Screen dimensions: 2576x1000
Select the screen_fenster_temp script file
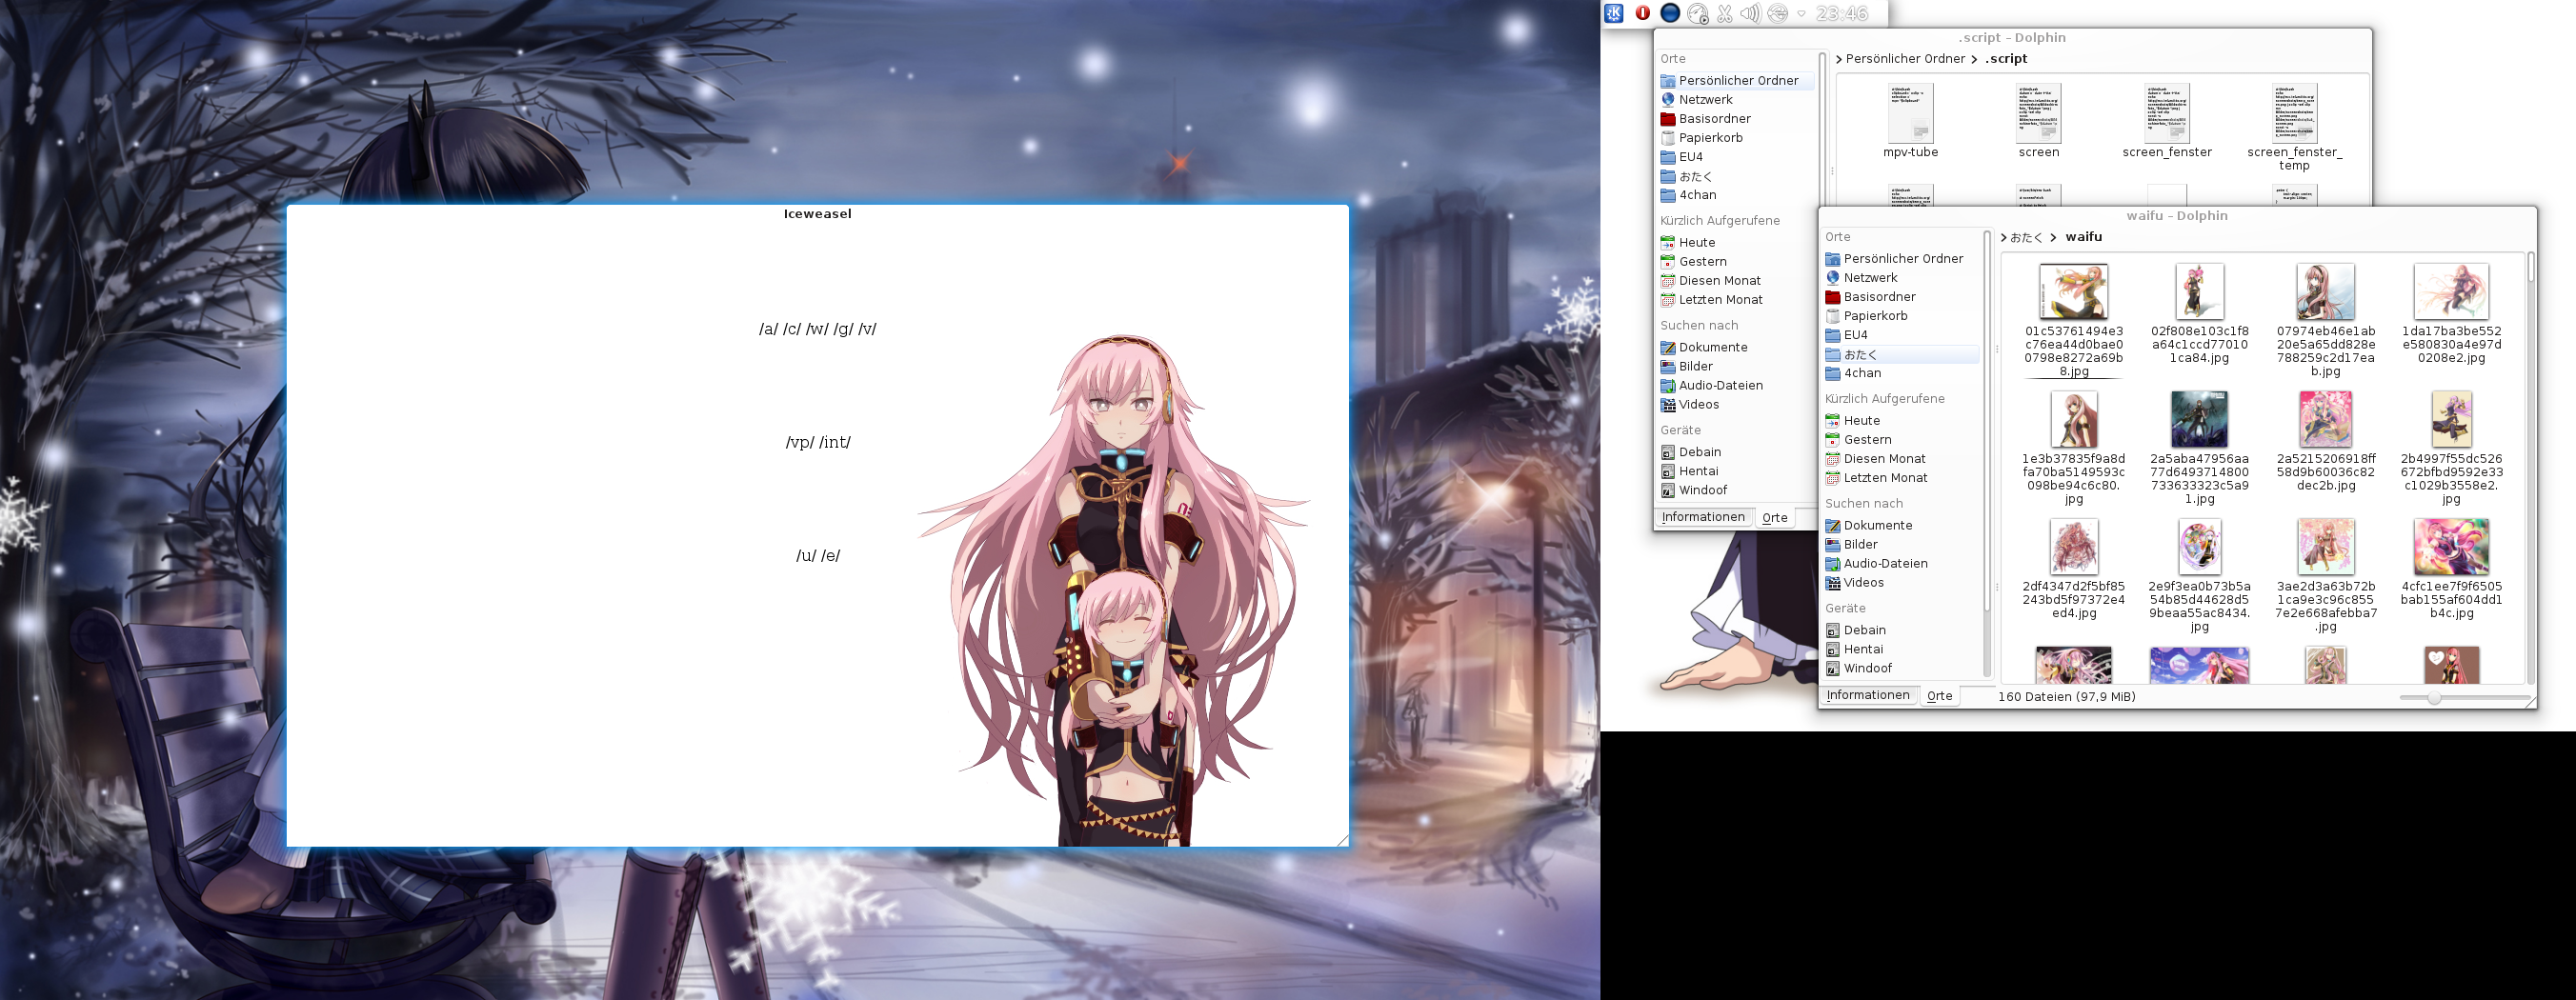(x=2294, y=128)
